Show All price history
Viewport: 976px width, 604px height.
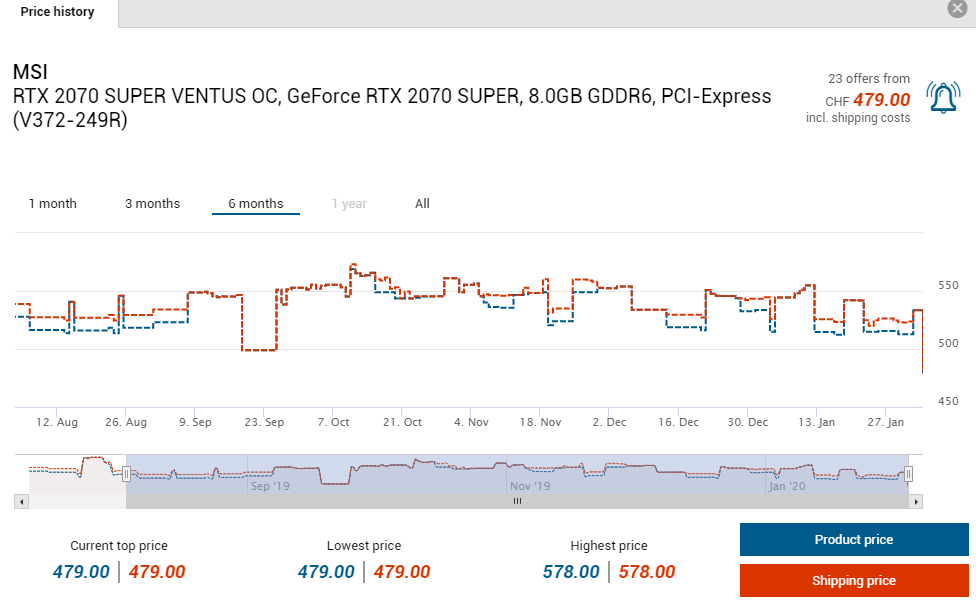(x=422, y=204)
